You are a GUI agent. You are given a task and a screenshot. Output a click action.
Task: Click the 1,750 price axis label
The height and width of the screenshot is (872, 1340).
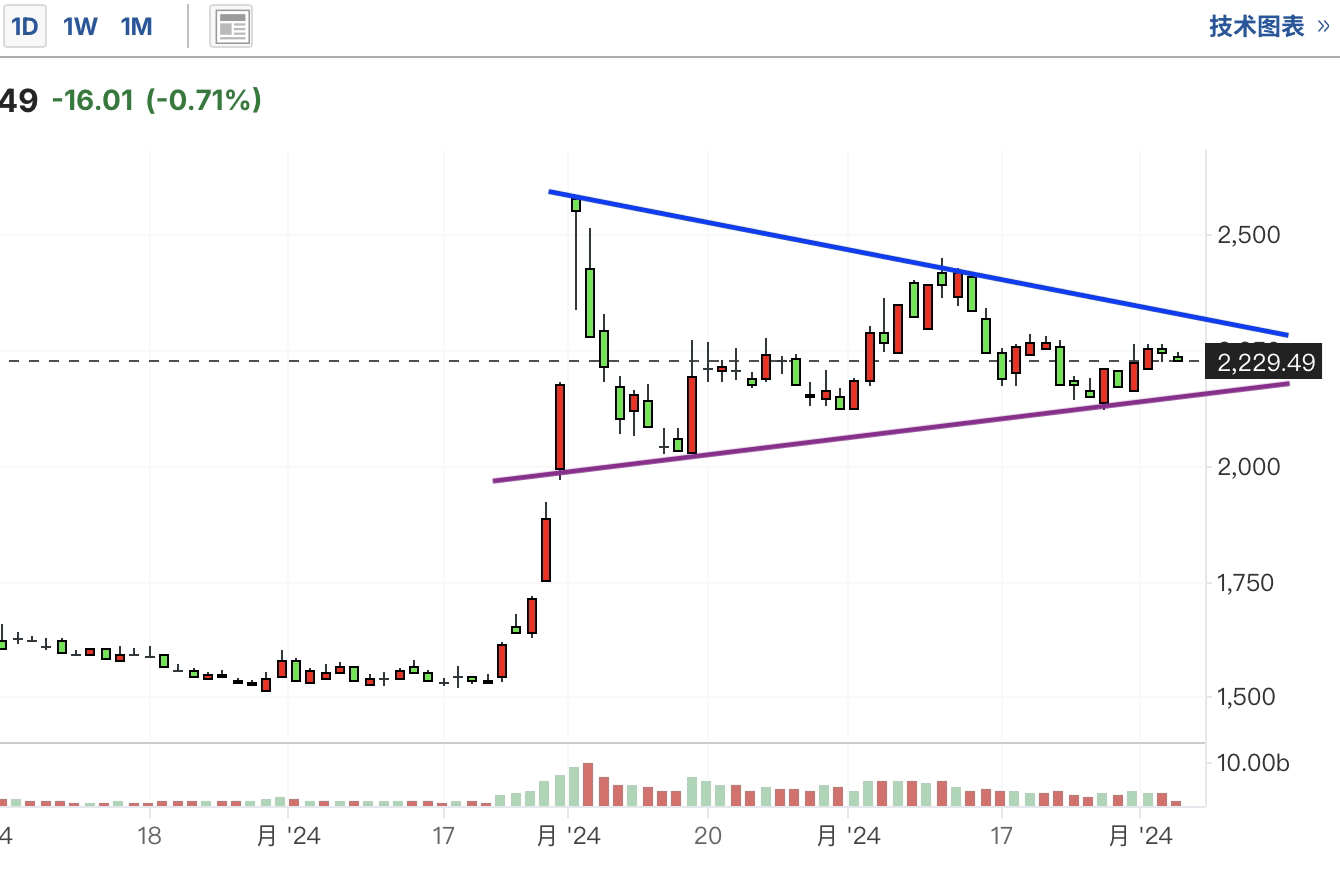1246,582
